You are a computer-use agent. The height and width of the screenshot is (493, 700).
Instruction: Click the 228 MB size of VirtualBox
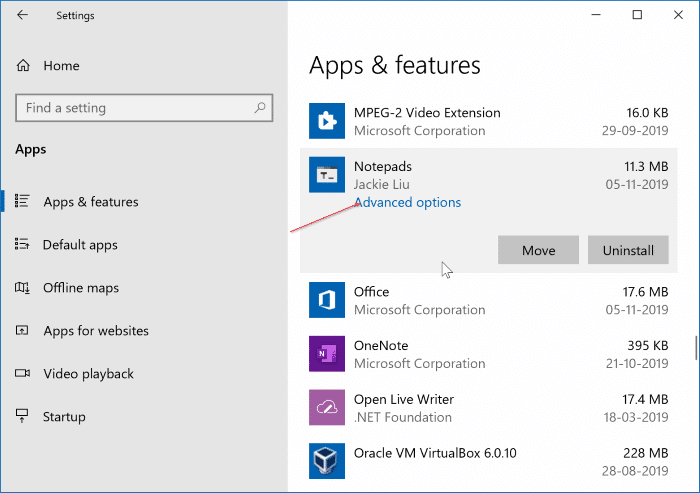pyautogui.click(x=646, y=453)
